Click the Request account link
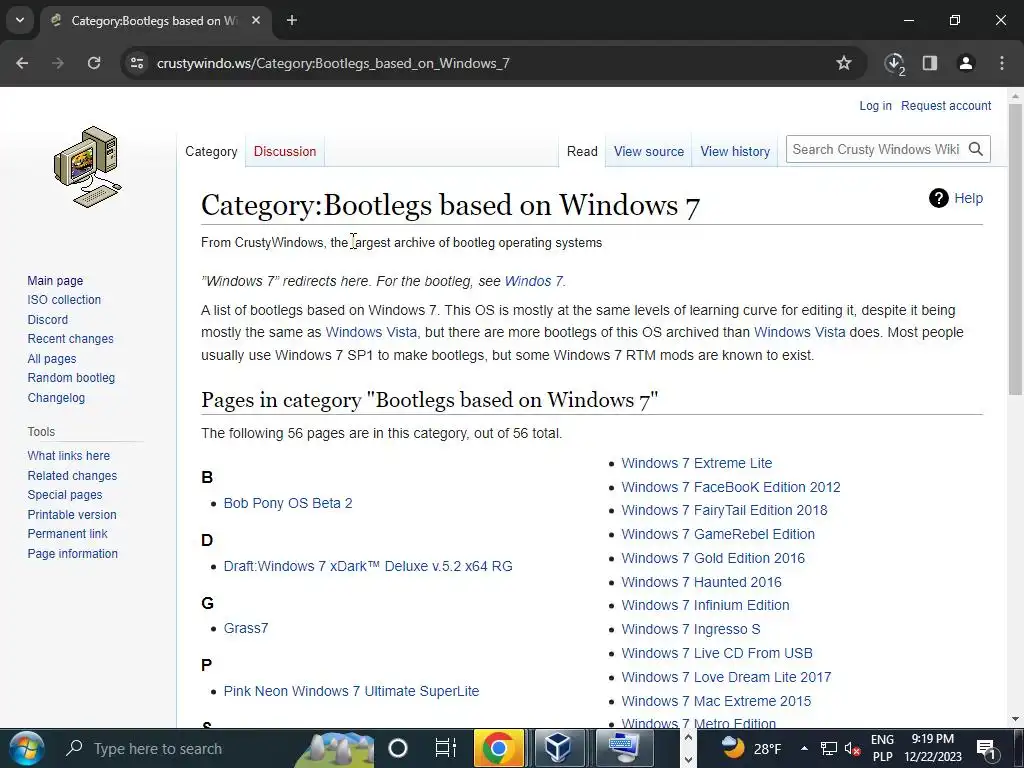This screenshot has height=768, width=1024. 946,106
